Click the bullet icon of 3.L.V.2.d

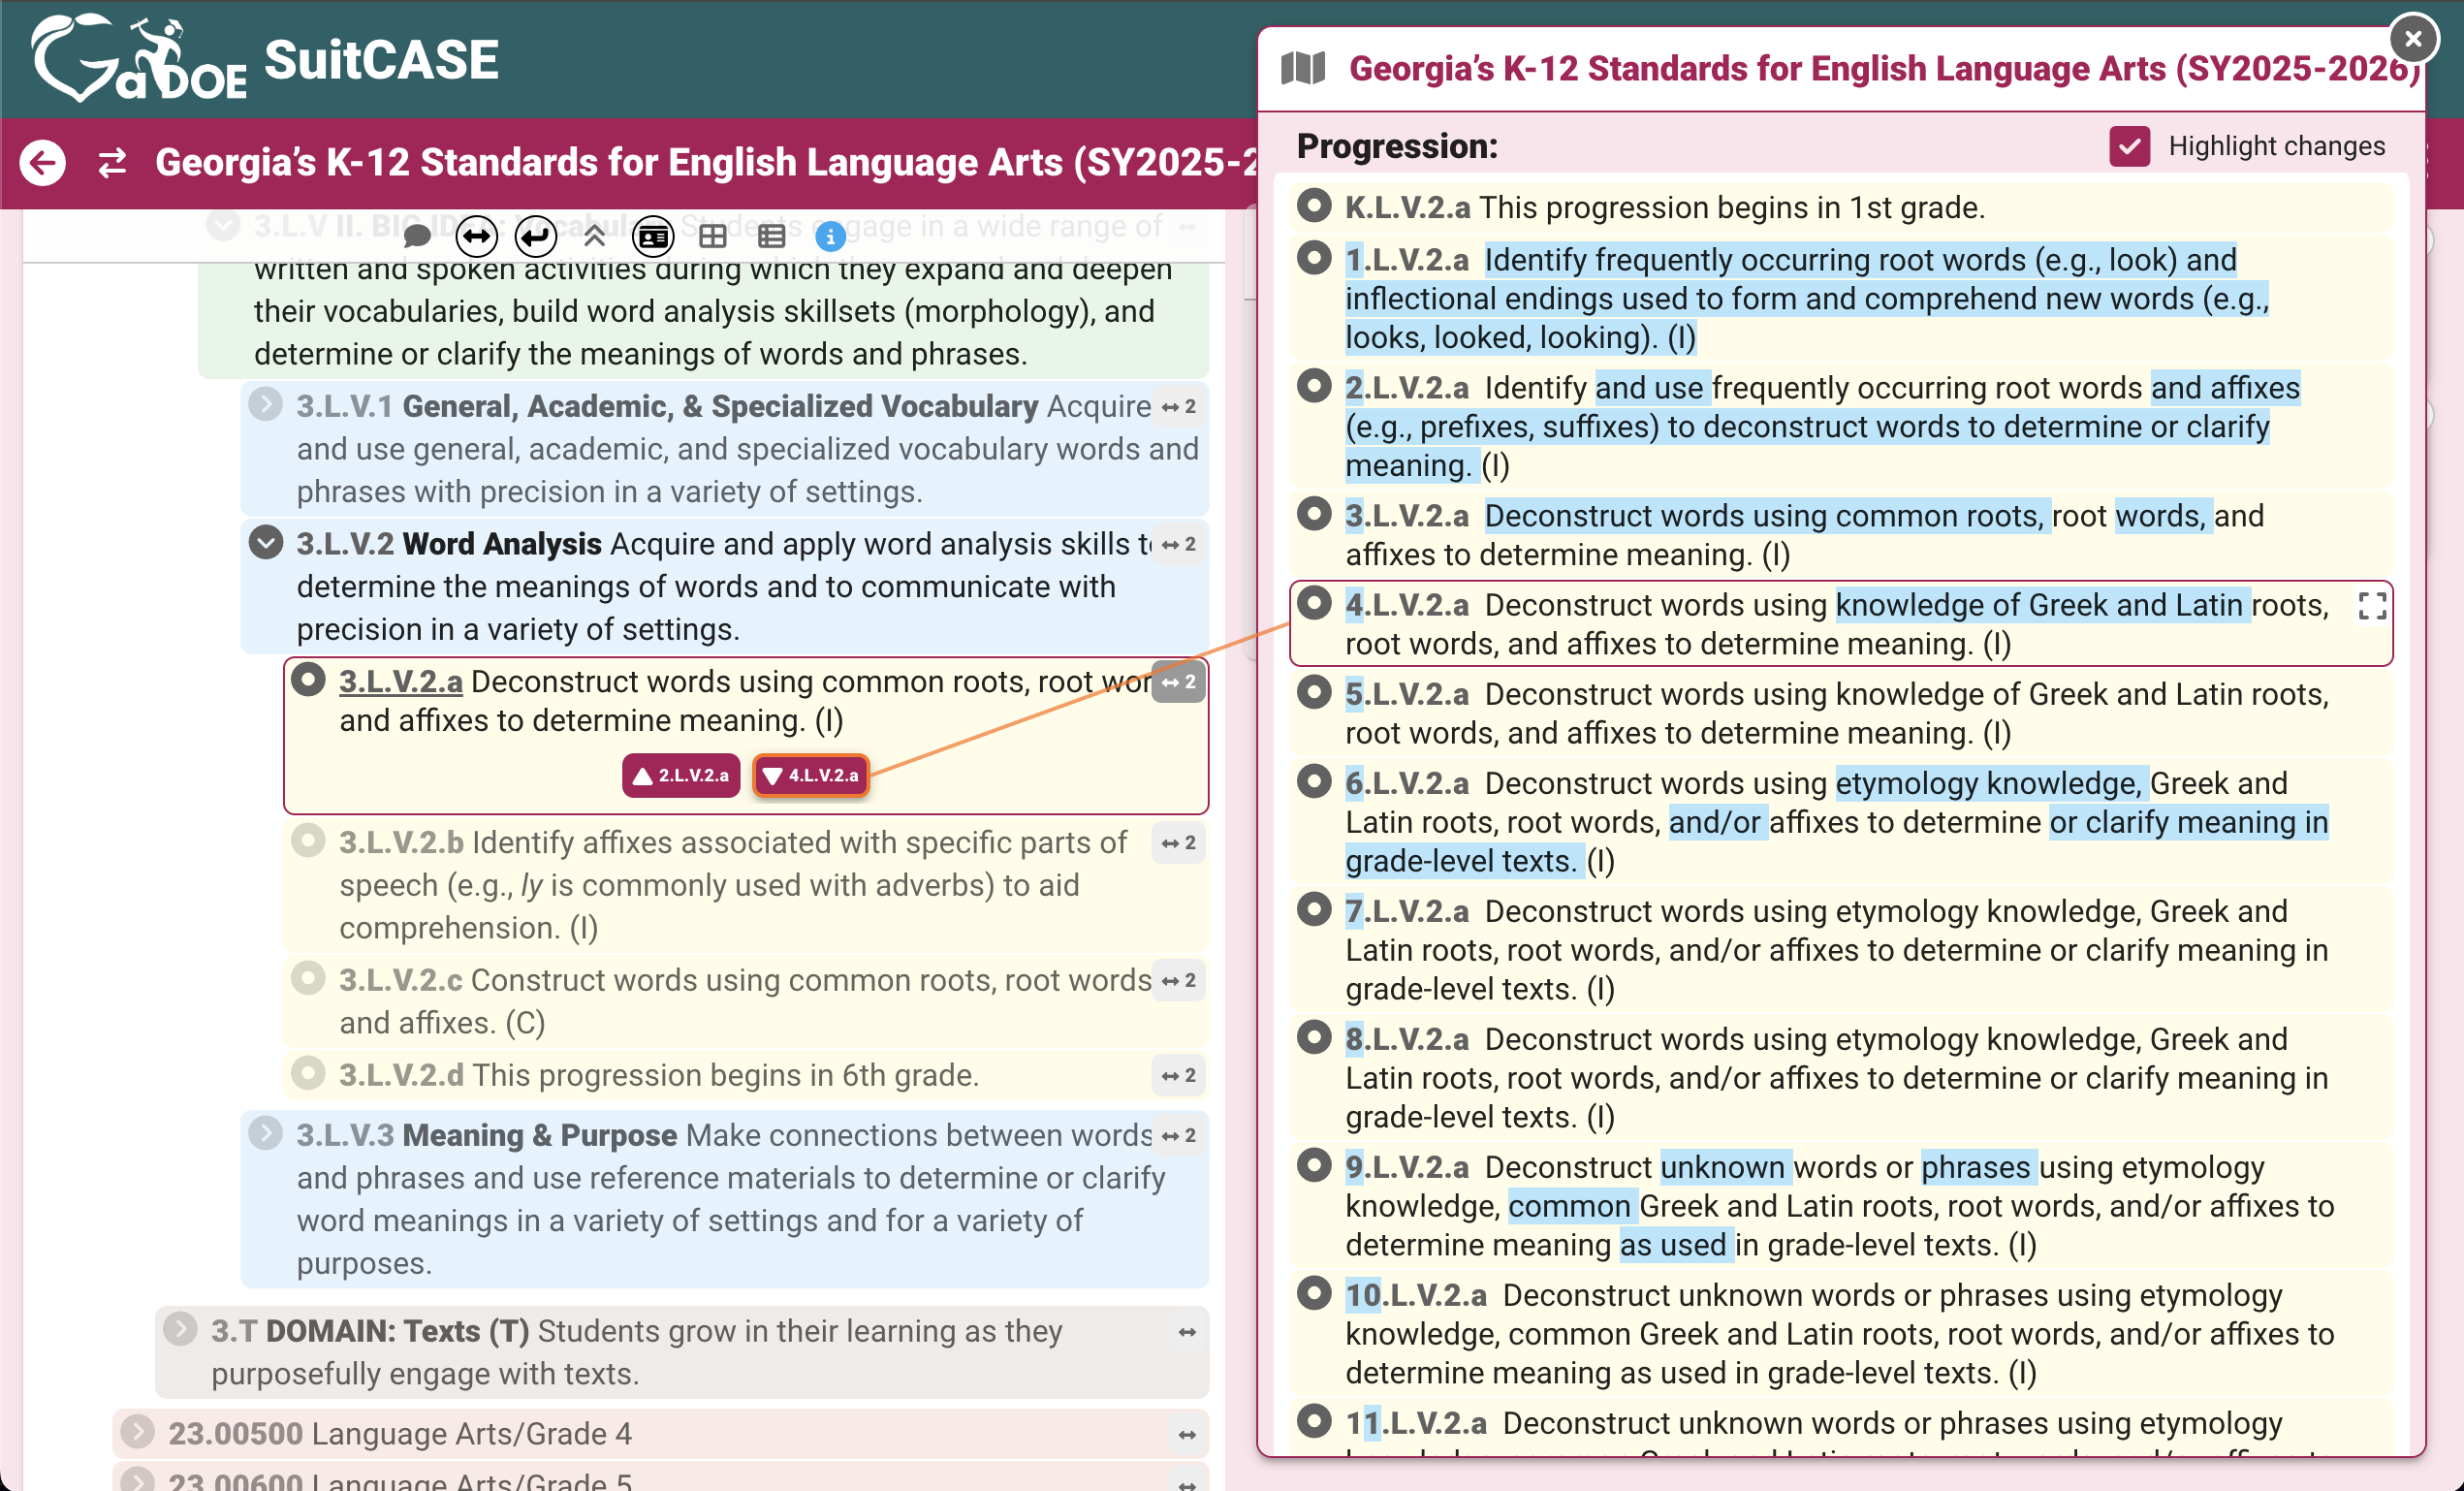click(308, 1074)
